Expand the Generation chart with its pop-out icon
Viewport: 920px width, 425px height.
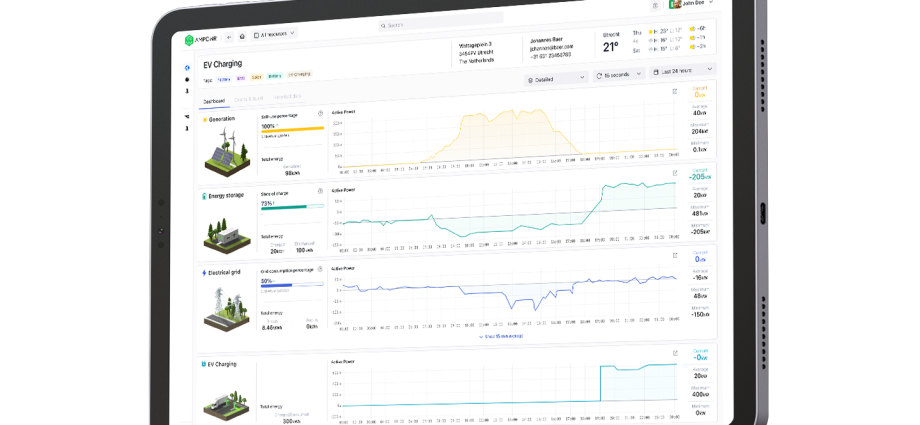click(x=675, y=91)
